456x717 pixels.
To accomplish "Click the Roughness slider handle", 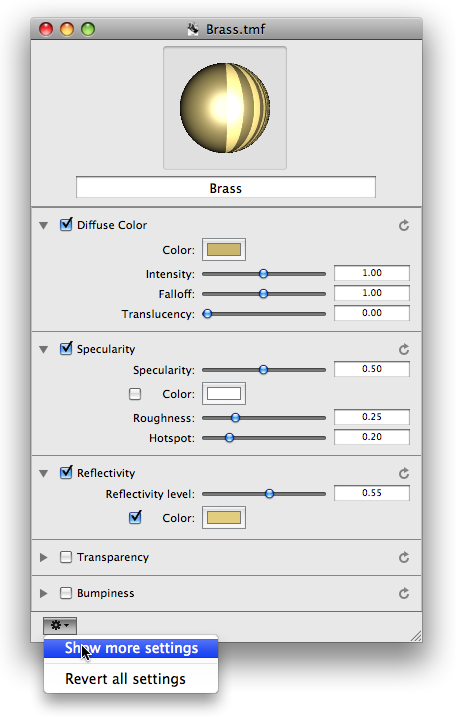I will click(235, 417).
